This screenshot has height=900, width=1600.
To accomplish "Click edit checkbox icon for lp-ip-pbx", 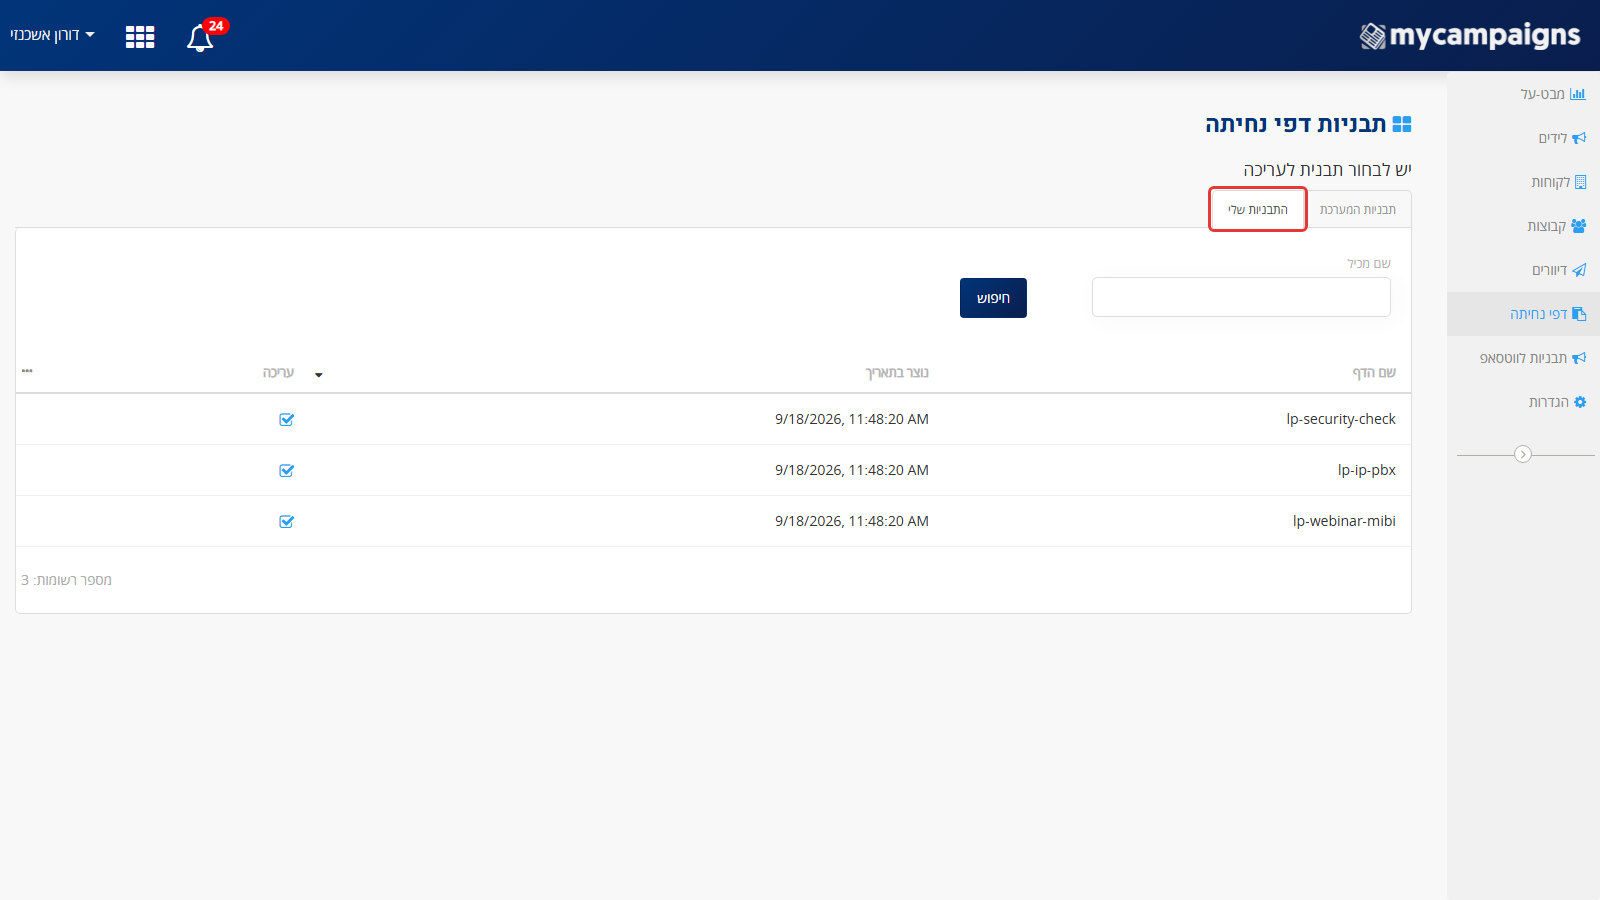I will click(x=286, y=471).
